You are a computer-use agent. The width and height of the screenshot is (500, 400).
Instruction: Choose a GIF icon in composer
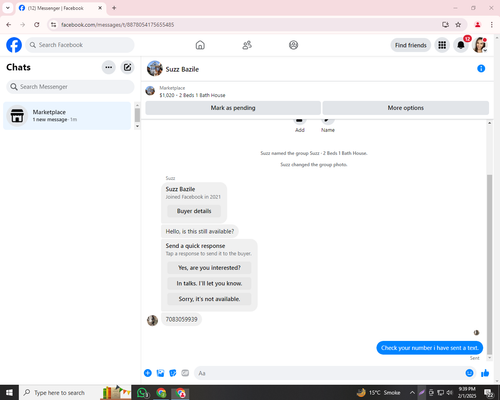[x=185, y=373]
